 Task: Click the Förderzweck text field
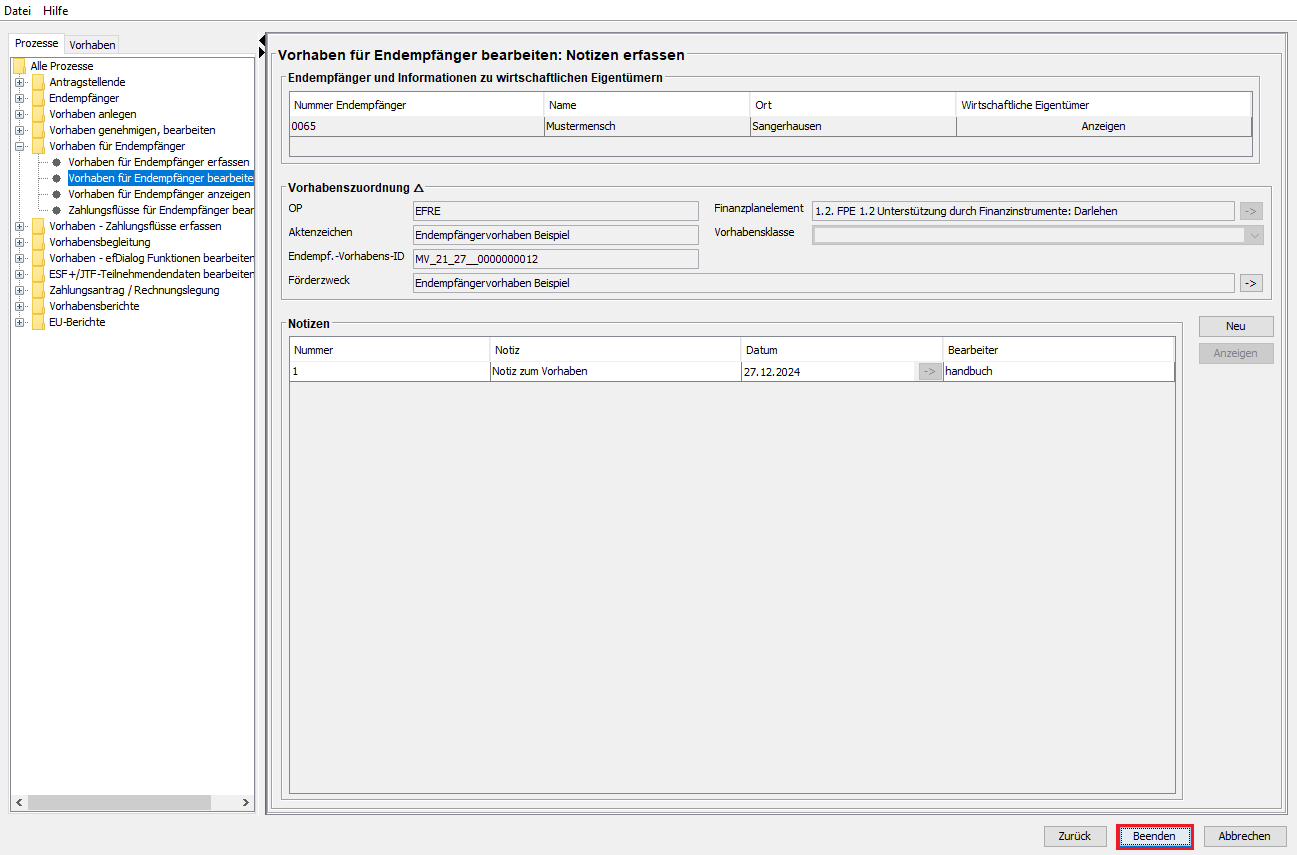click(x=823, y=283)
